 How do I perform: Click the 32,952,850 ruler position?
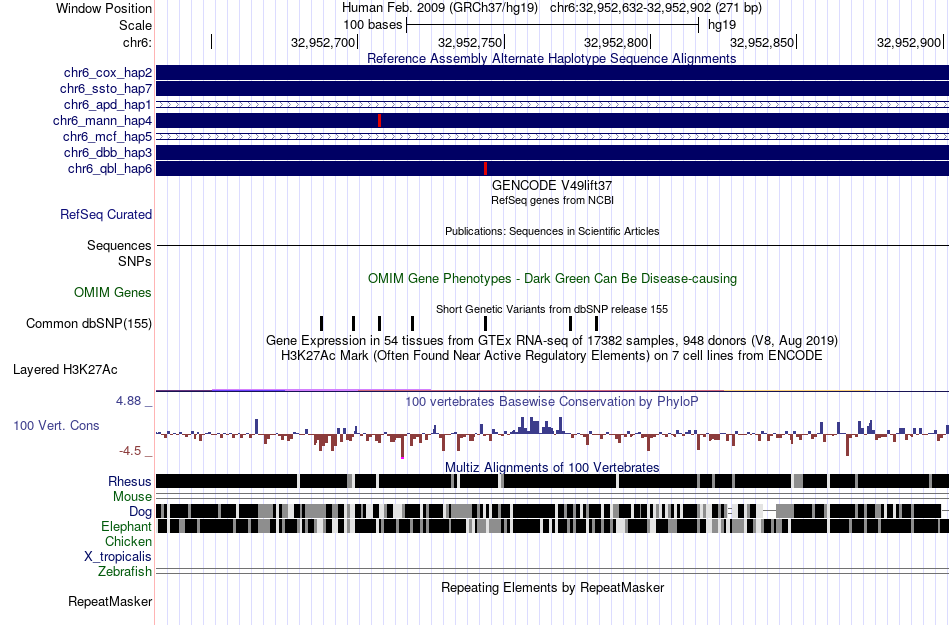click(762, 42)
